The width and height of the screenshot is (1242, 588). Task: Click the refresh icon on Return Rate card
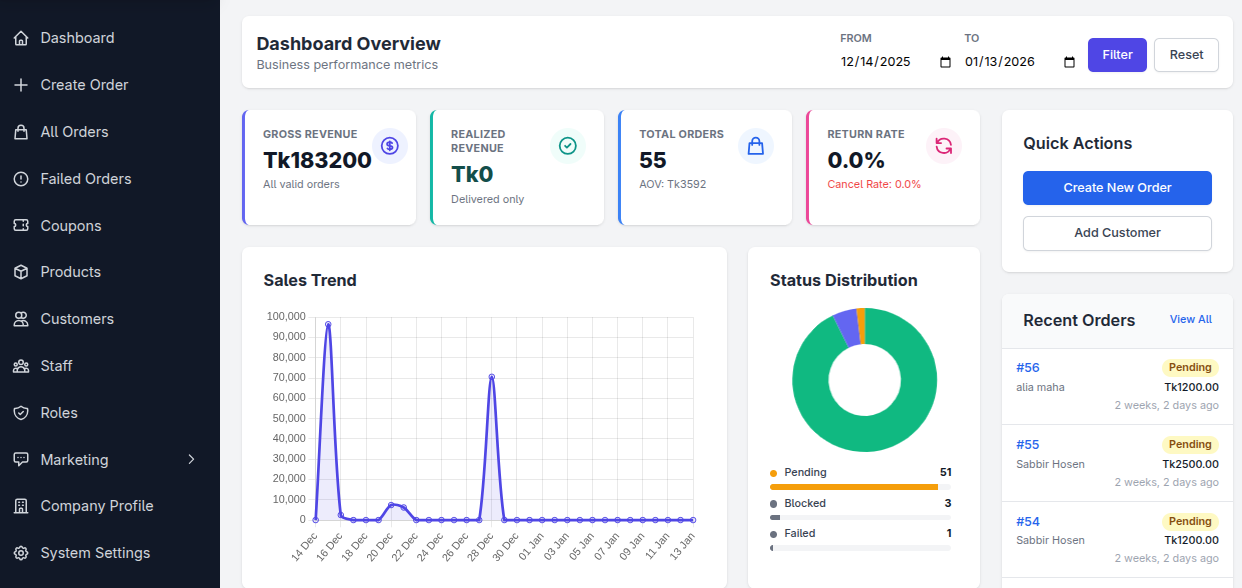click(x=943, y=145)
